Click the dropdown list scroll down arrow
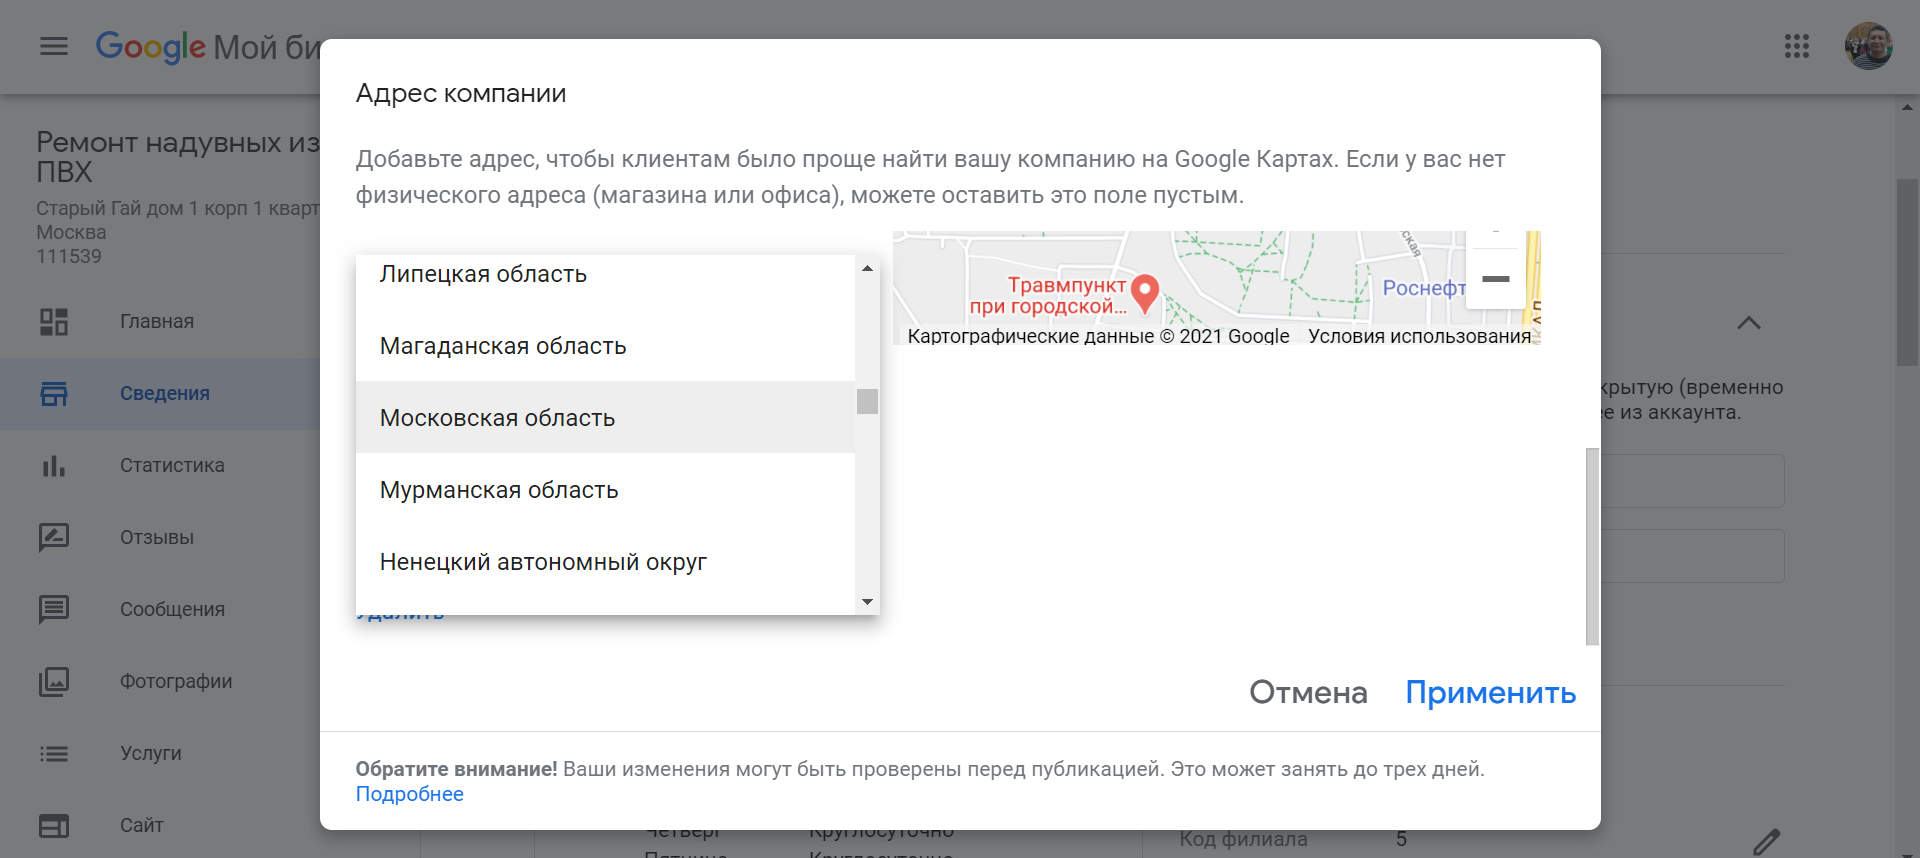 click(x=867, y=602)
